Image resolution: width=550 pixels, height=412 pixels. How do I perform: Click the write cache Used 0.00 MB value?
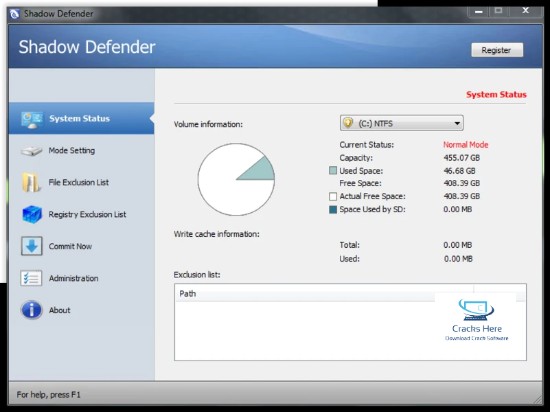(458, 259)
